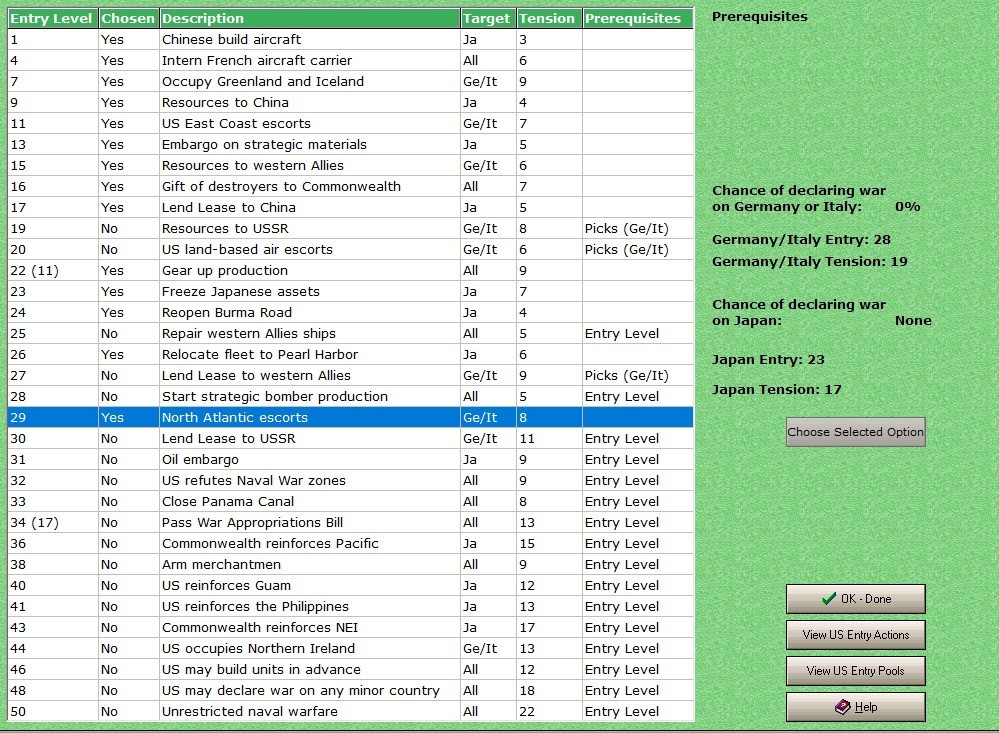The width and height of the screenshot is (999, 733).
Task: Select the Lend Lease to USSR row
Action: (350, 439)
